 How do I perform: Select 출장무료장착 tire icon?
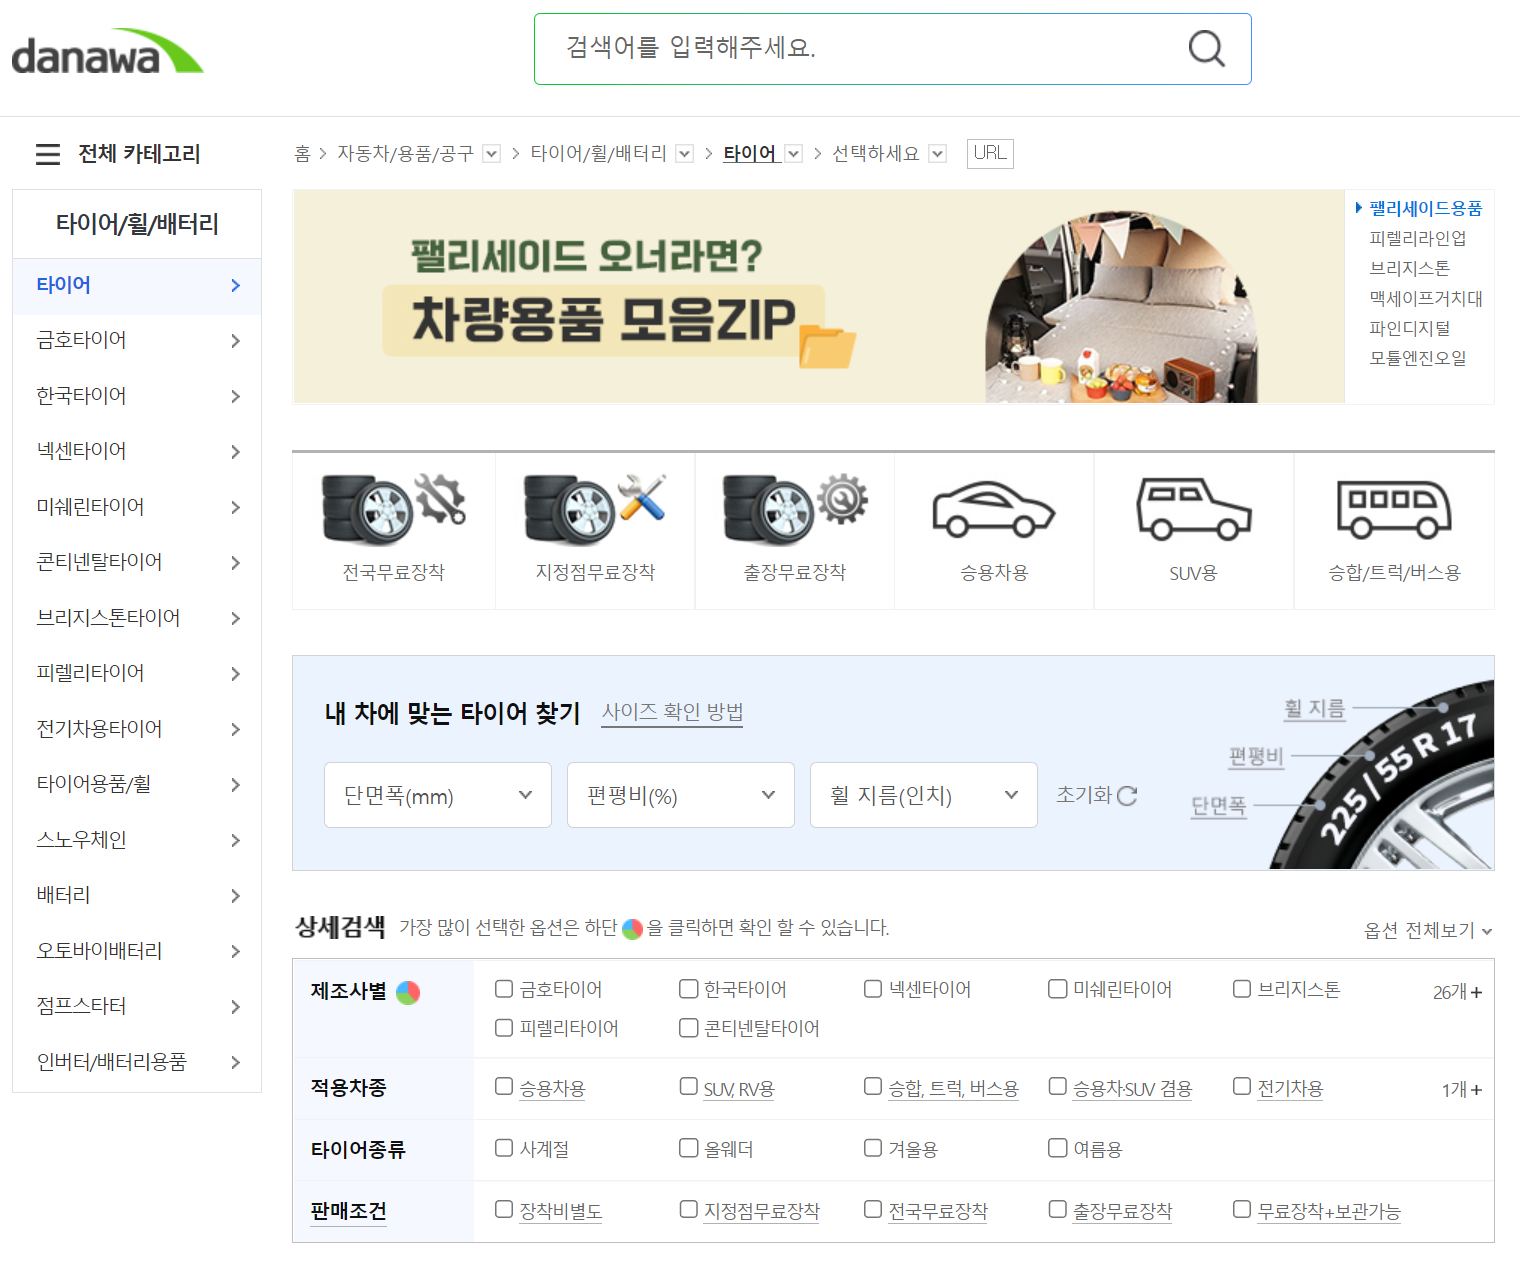794,509
